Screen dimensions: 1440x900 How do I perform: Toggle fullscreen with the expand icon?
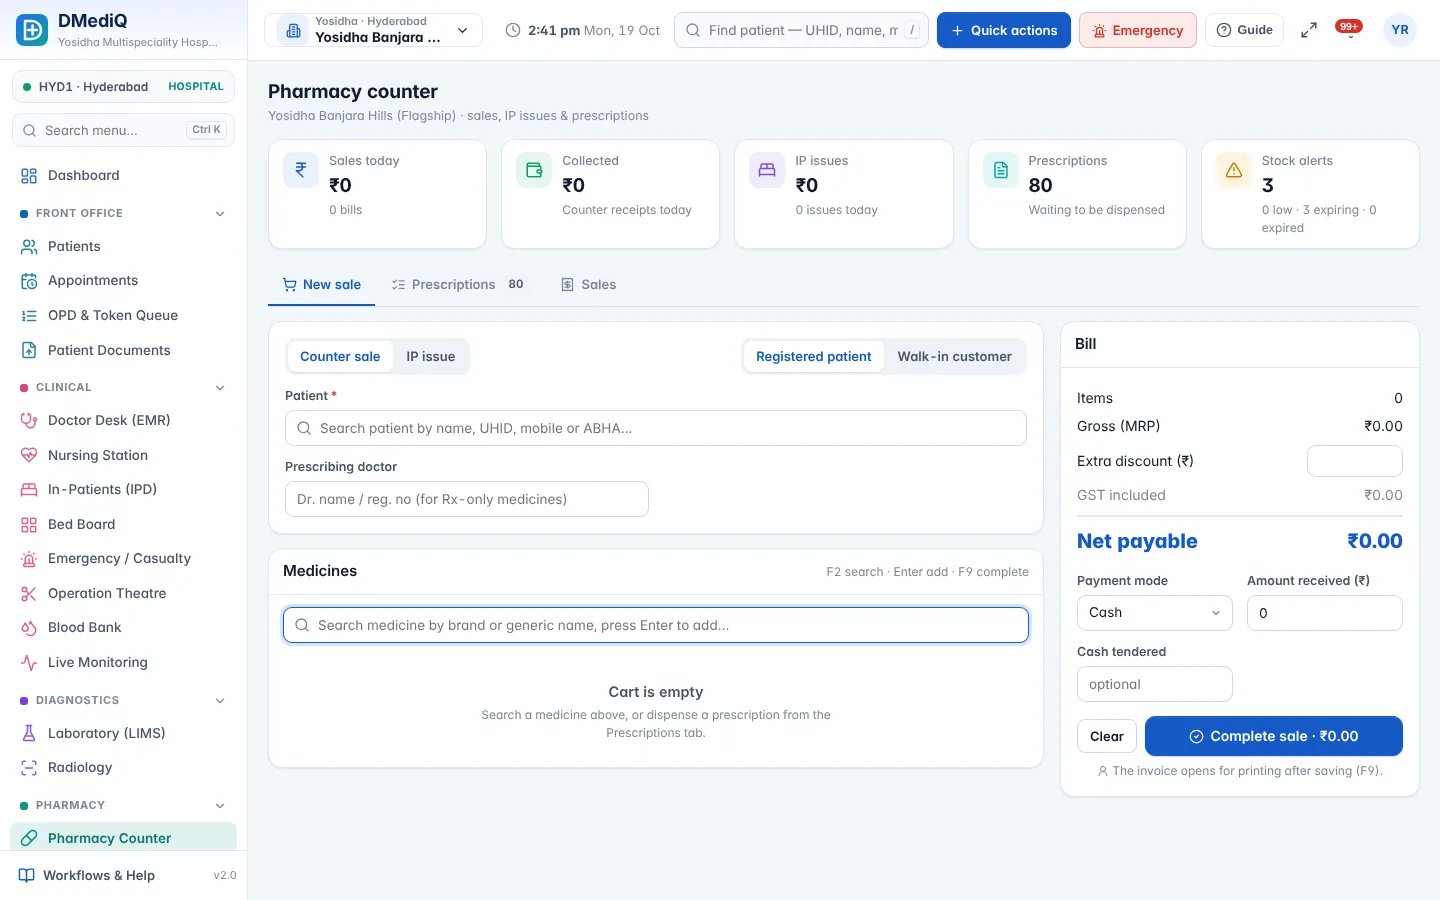[1308, 30]
